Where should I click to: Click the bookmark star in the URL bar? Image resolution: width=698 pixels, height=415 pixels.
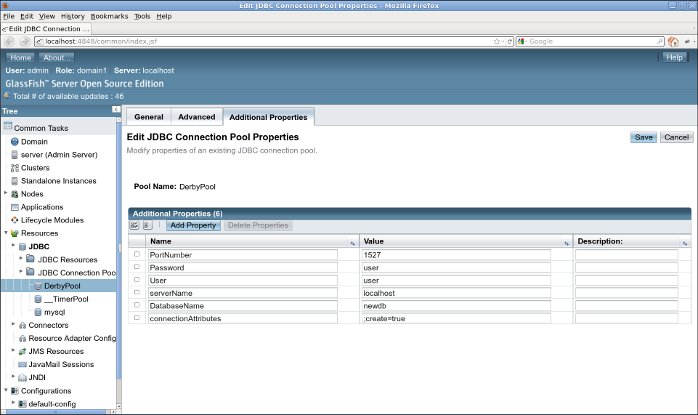pyautogui.click(x=497, y=41)
